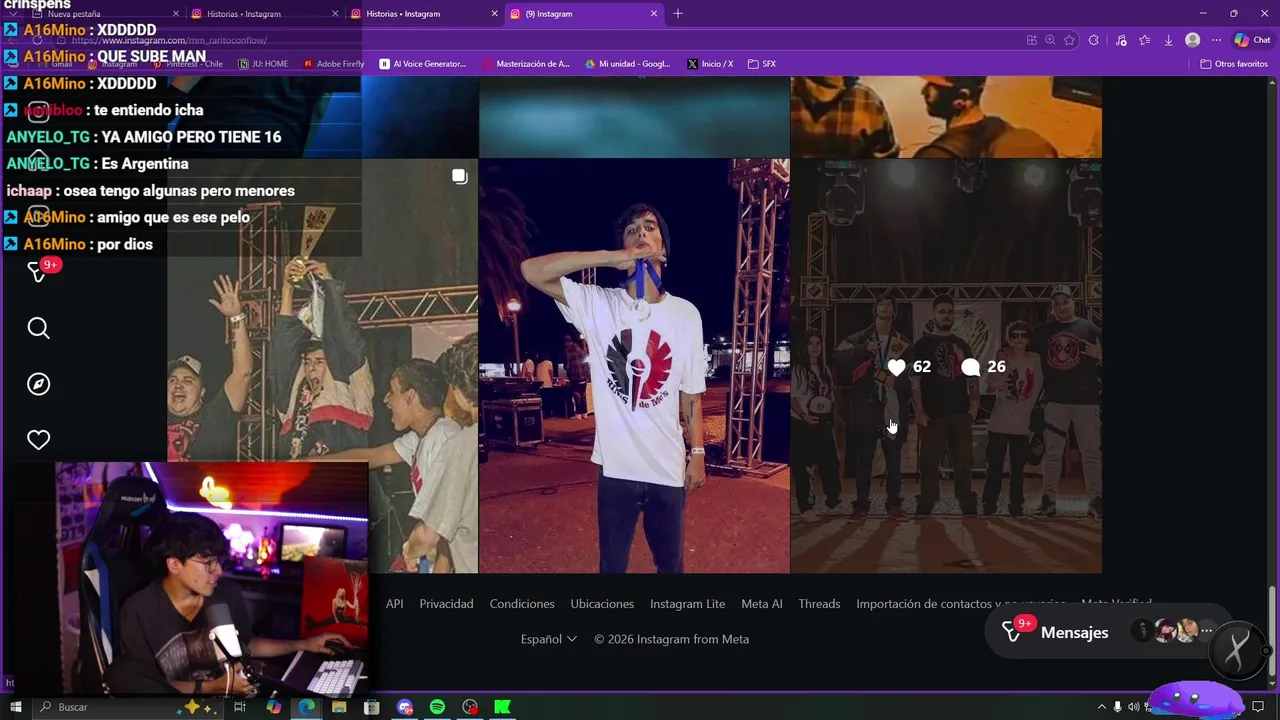Open Spotify on taskbar
The height and width of the screenshot is (720, 1280).
(437, 707)
